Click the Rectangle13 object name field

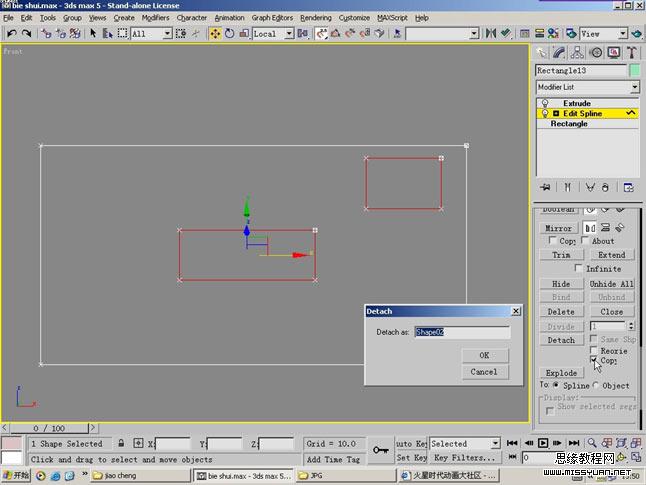point(581,70)
